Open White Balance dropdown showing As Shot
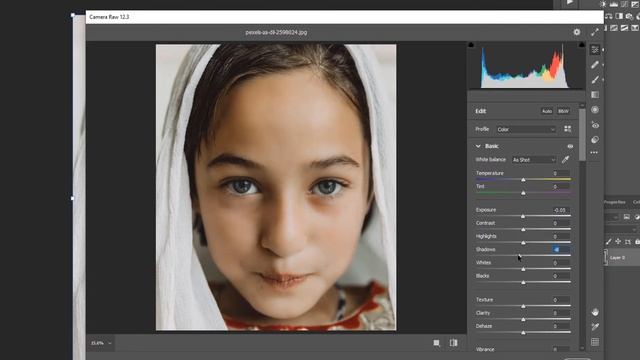The image size is (640, 360). click(x=534, y=160)
